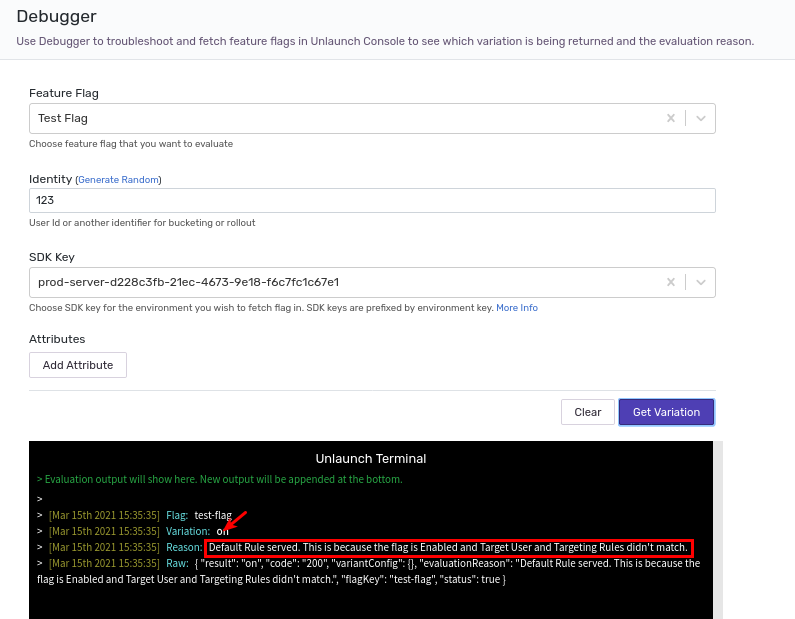Viewport: 795px width, 619px height.
Task: Click the Flag: label in terminal
Action: [x=177, y=515]
